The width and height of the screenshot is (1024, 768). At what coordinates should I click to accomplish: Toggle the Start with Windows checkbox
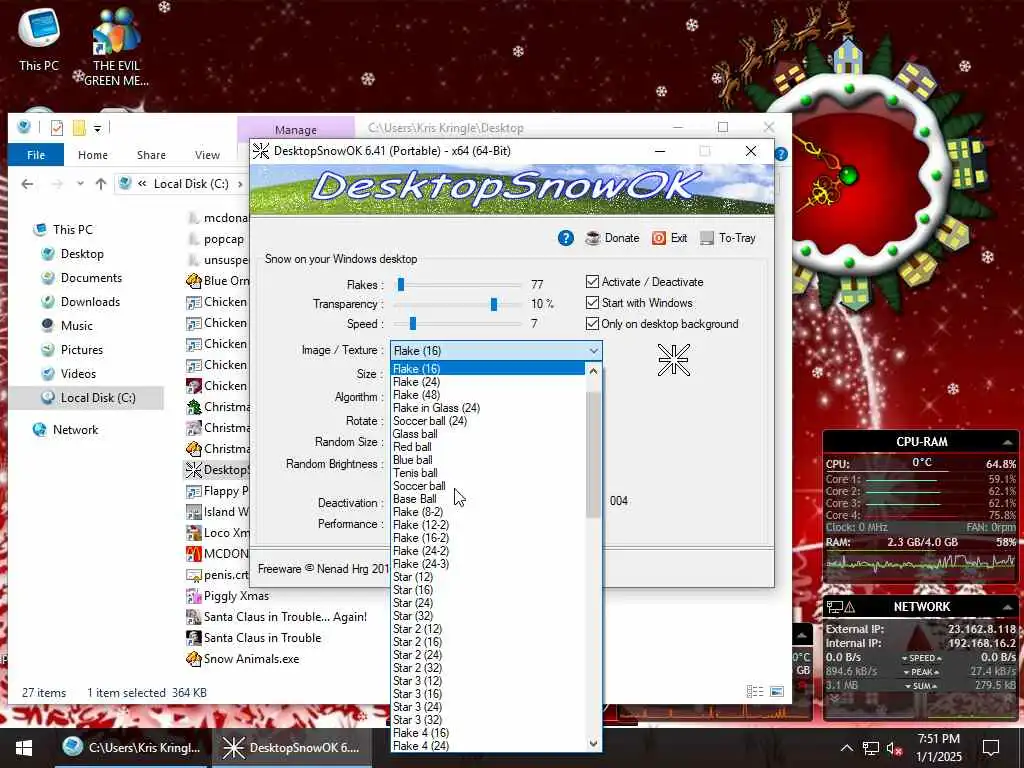pyautogui.click(x=592, y=302)
